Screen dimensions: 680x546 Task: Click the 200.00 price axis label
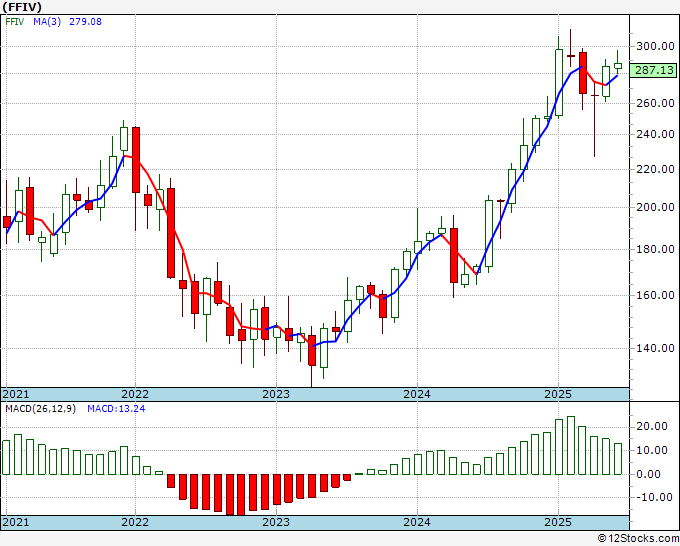click(x=655, y=207)
